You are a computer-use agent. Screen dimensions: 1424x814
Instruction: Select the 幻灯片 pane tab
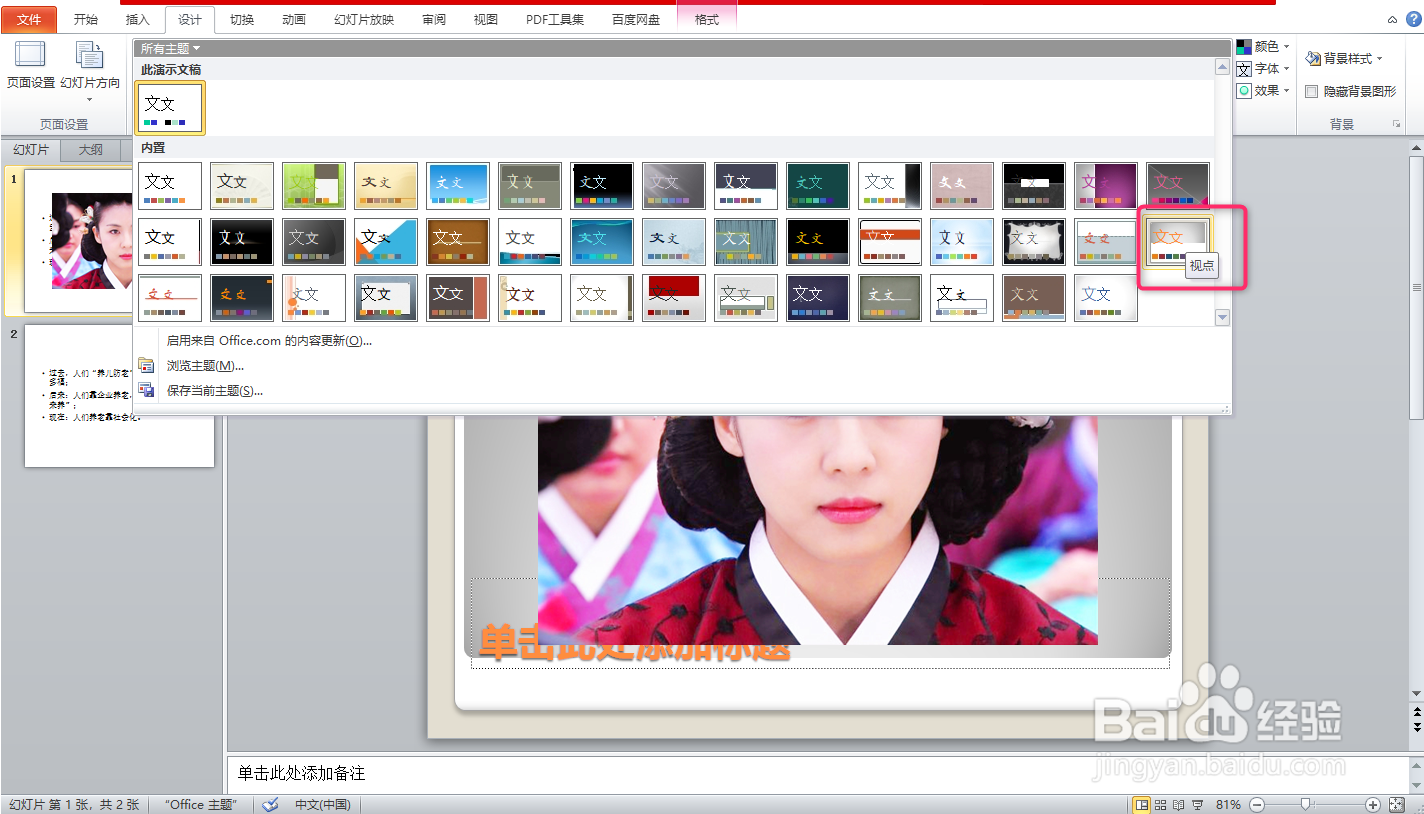(x=31, y=150)
